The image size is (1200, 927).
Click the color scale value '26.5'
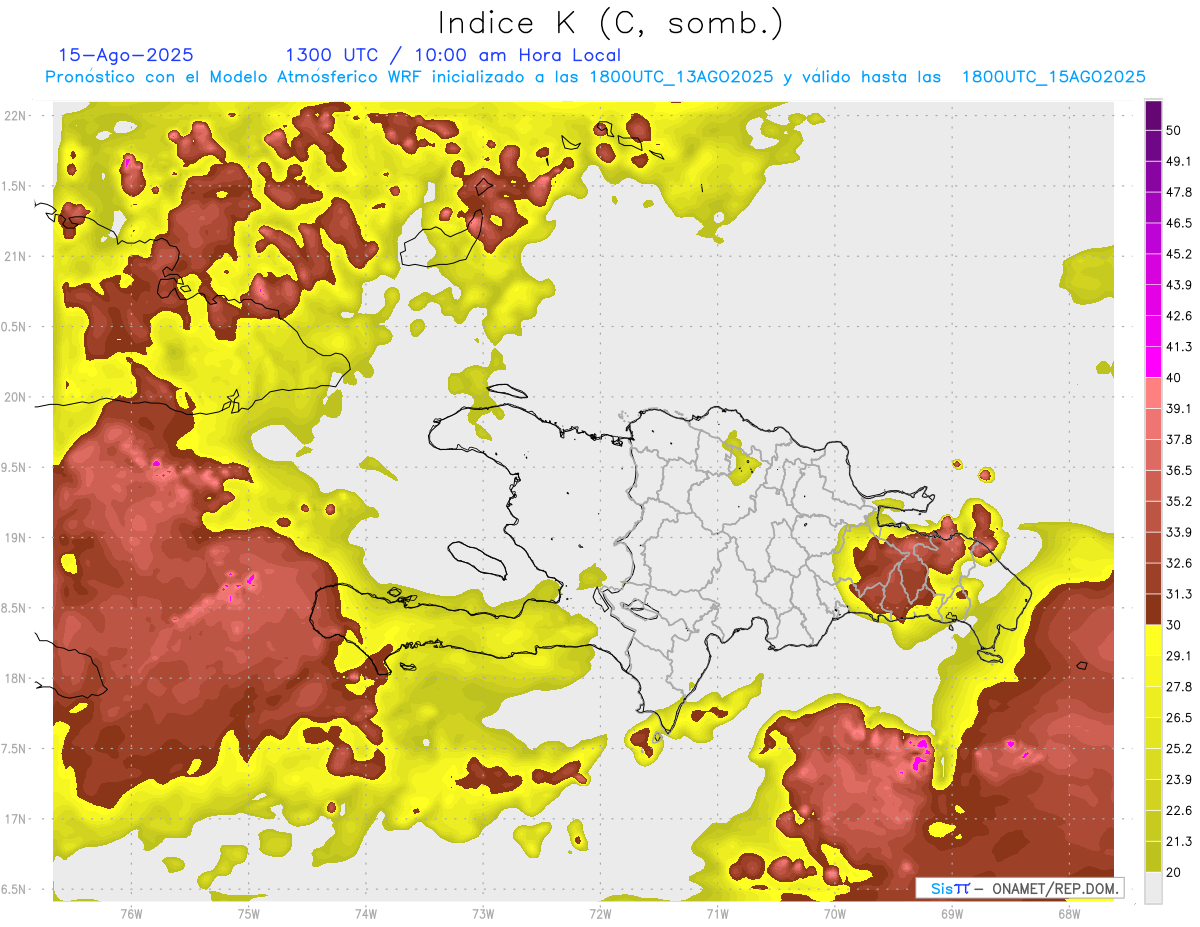click(x=1179, y=718)
